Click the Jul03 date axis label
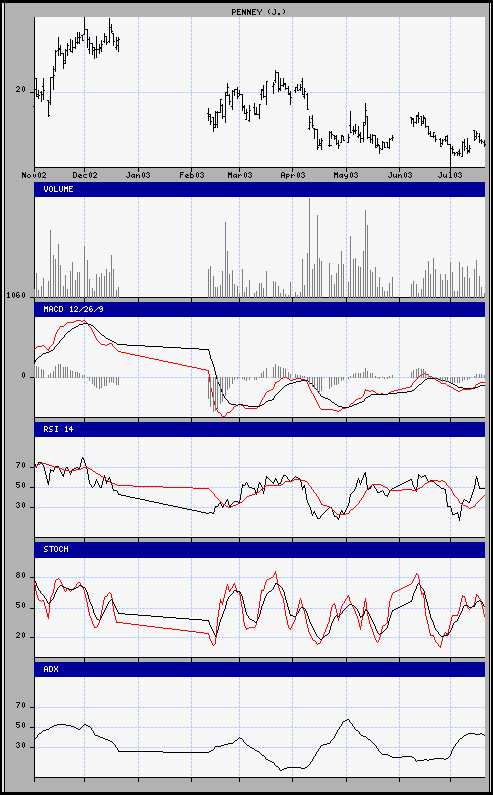Screen dimensions: 493x795 [450, 175]
